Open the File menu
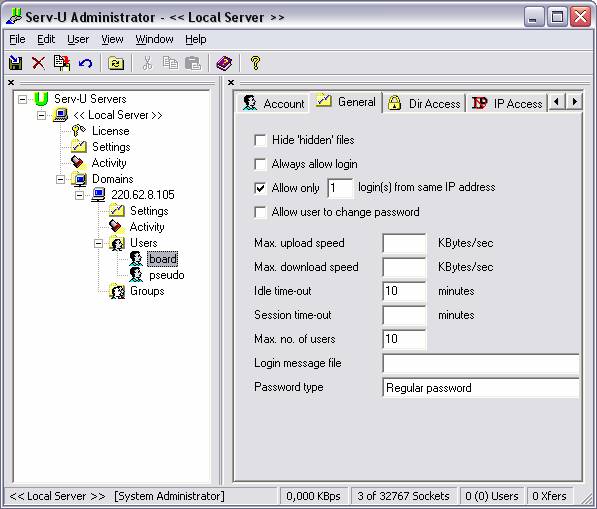 tap(17, 39)
